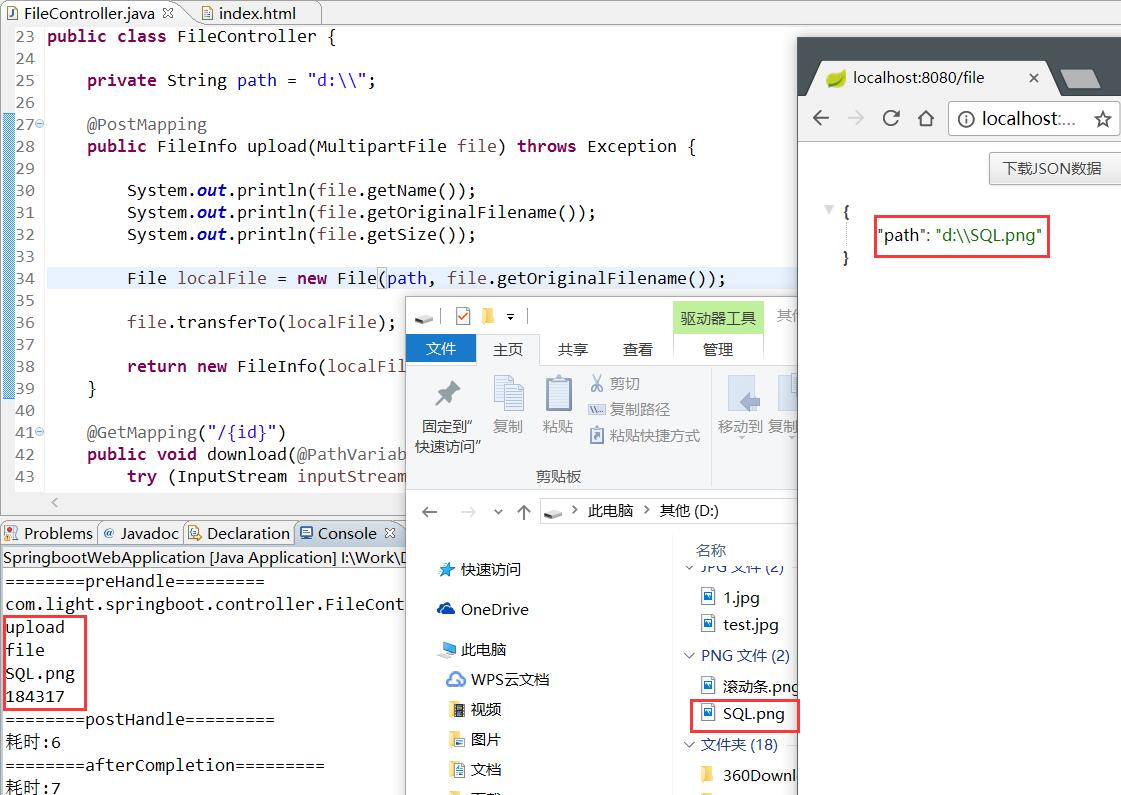The height and width of the screenshot is (795, 1121).
Task: Open the Explorer recent locations dropdown arrow
Action: (x=498, y=512)
